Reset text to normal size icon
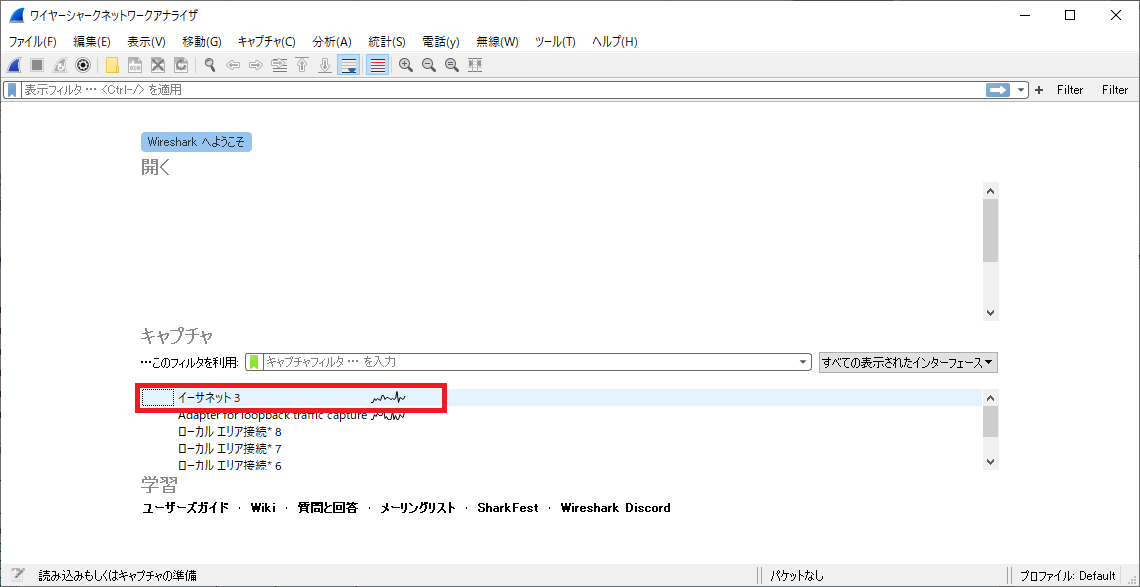1140x587 pixels. pos(451,65)
